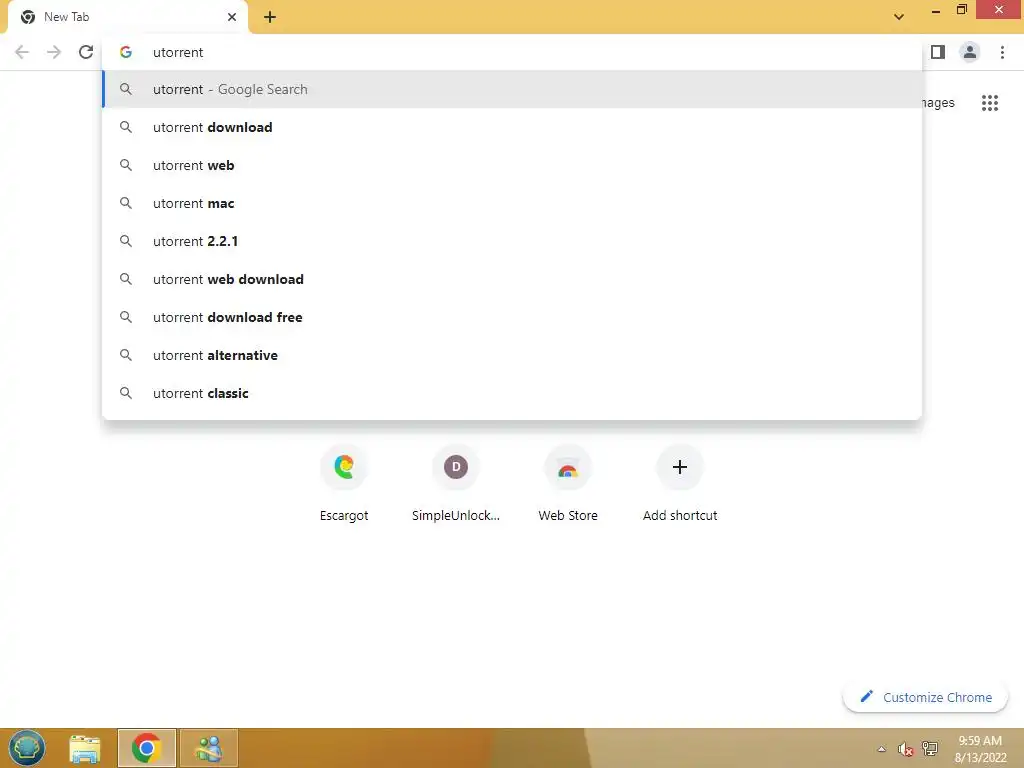Click the Customize Chrome button
Viewport: 1024px width, 768px height.
click(x=925, y=697)
